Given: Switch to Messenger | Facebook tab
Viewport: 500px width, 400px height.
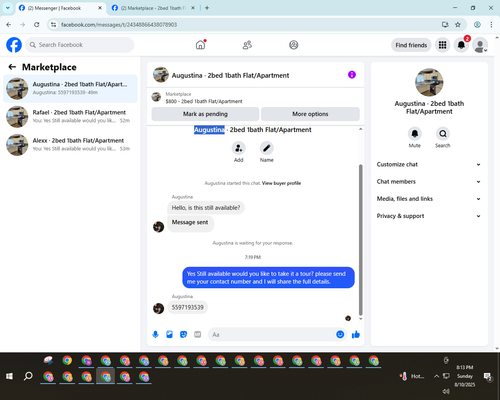Looking at the screenshot, I should 60,8.
